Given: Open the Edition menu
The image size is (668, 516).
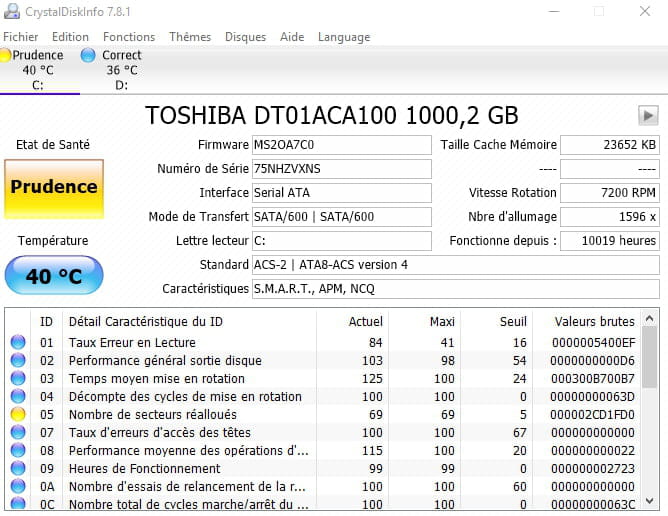Looking at the screenshot, I should click(70, 37).
